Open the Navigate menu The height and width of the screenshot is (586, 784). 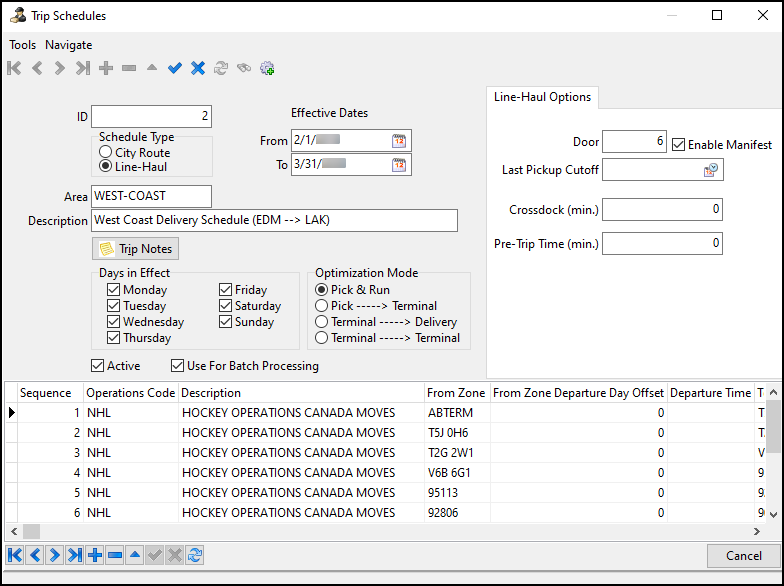(x=68, y=45)
